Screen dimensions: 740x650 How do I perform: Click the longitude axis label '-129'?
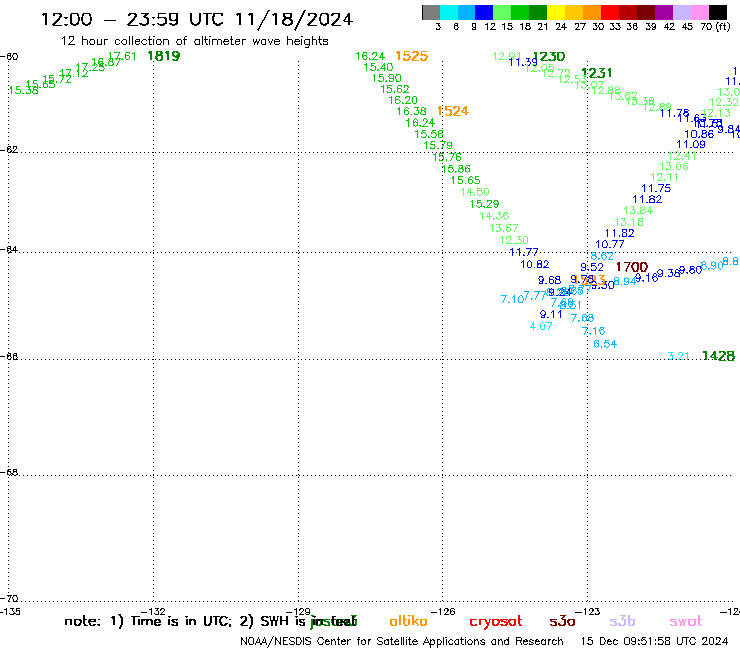click(x=298, y=612)
